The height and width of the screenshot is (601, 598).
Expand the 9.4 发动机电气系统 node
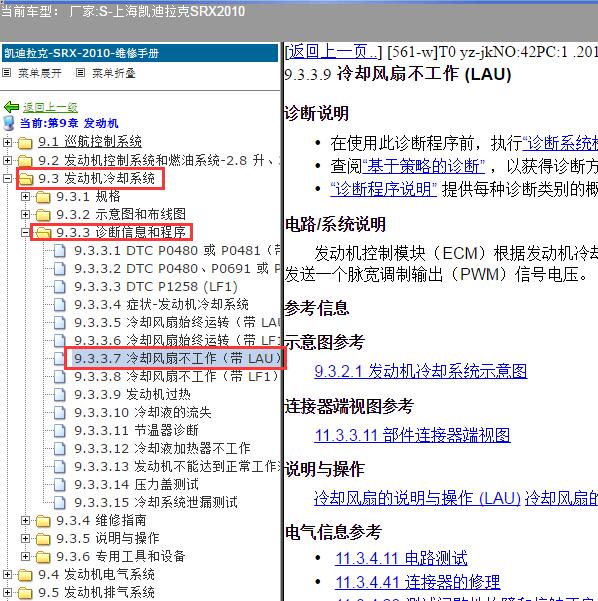[x=7, y=574]
